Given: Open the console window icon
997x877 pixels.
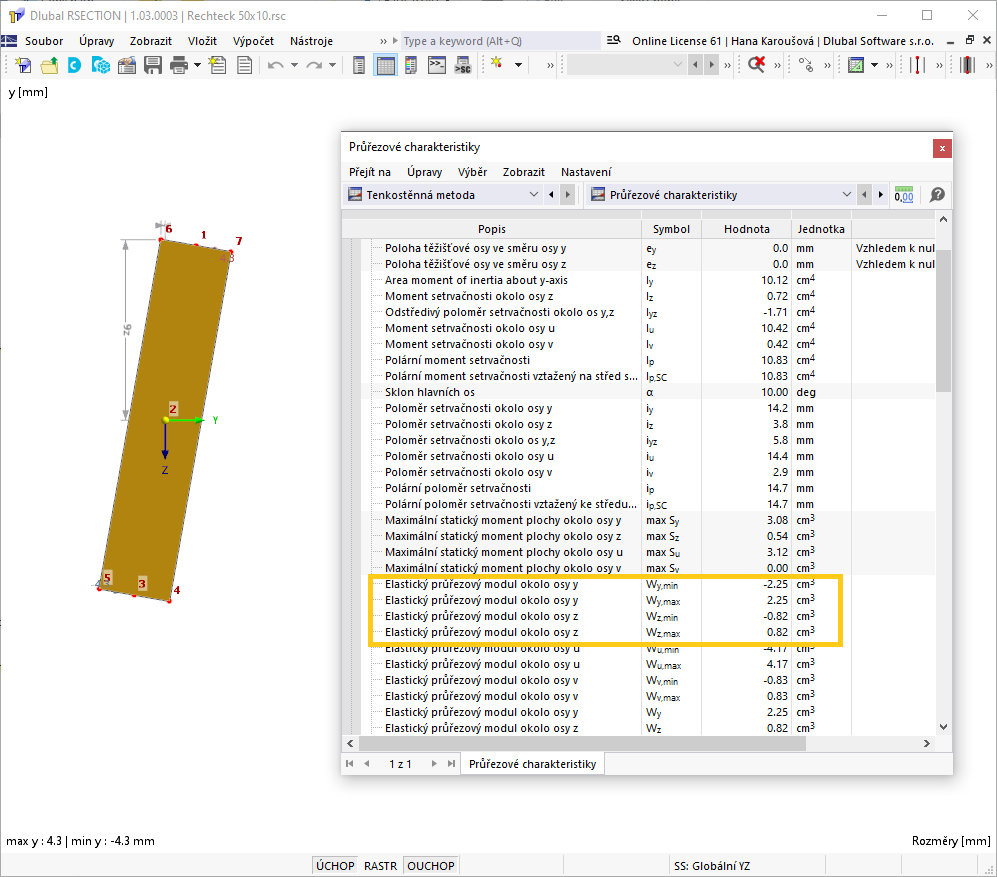Looking at the screenshot, I should tap(437, 65).
